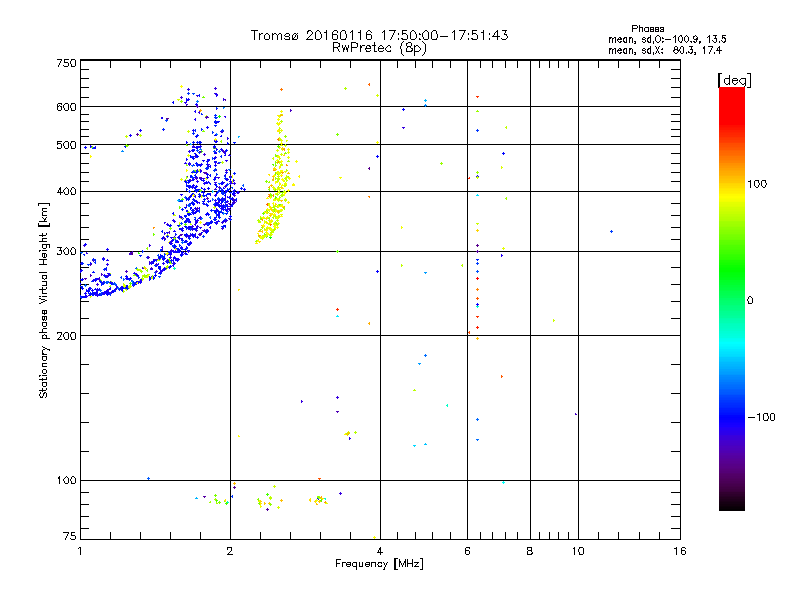Click the RwPretec (8p) subtitle
This screenshot has width=800, height=600.
379,48
